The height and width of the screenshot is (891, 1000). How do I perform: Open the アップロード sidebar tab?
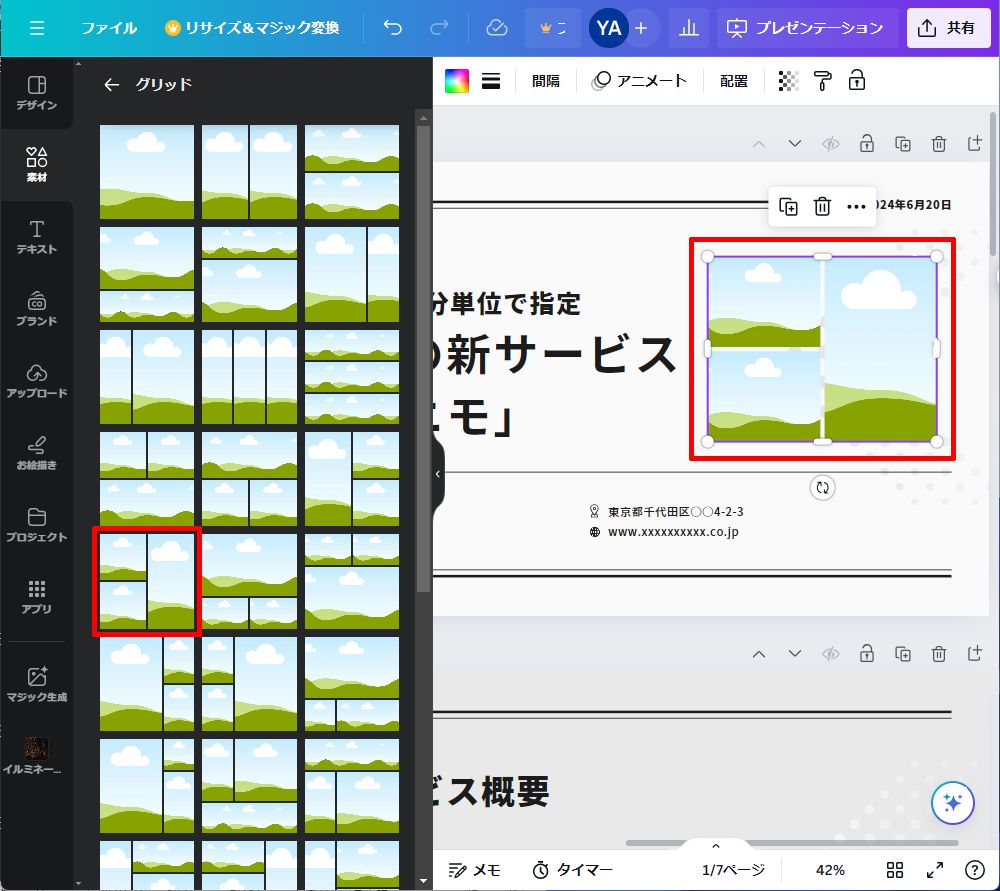tap(36, 381)
